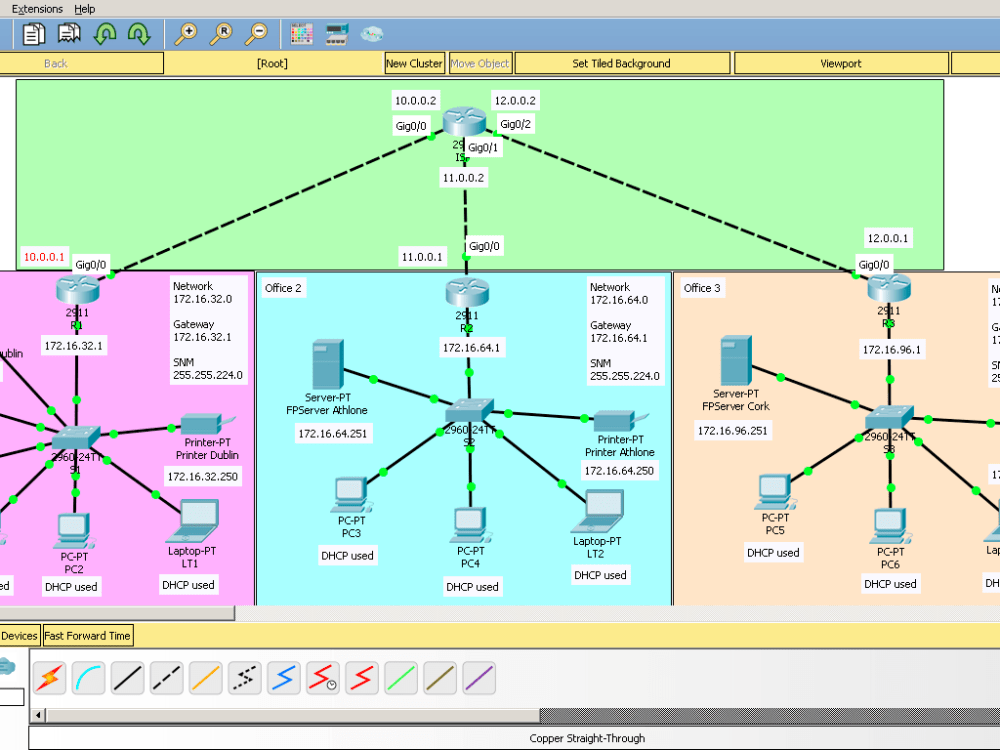The height and width of the screenshot is (750, 1000).
Task: Click the green Undo arrow
Action: point(105,33)
